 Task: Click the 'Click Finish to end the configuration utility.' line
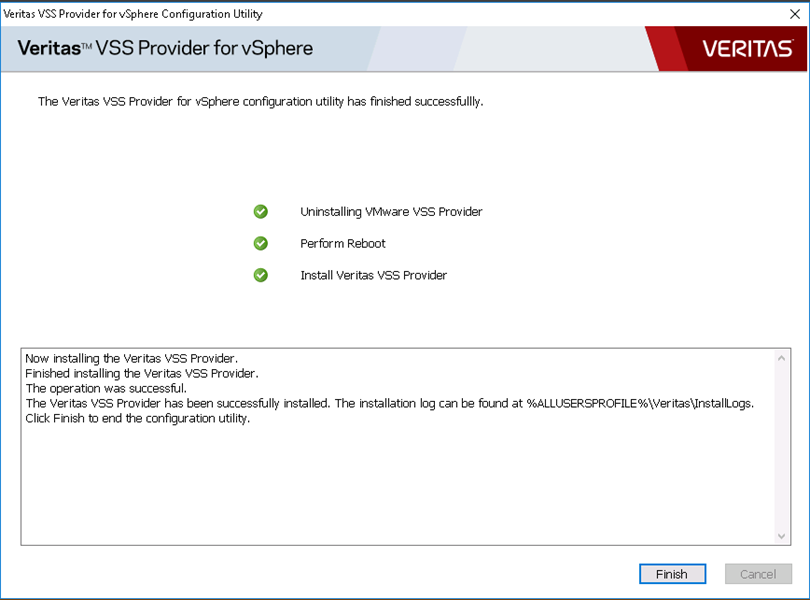137,418
